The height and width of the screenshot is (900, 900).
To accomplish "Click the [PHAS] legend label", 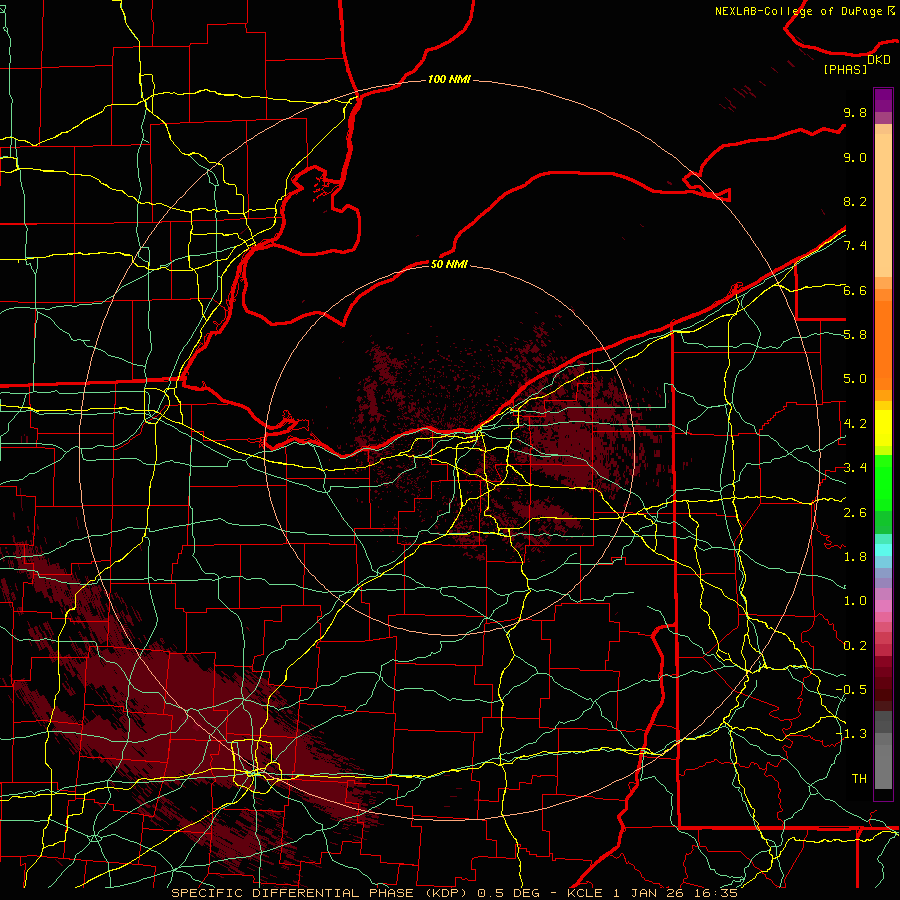I will pyautogui.click(x=845, y=69).
